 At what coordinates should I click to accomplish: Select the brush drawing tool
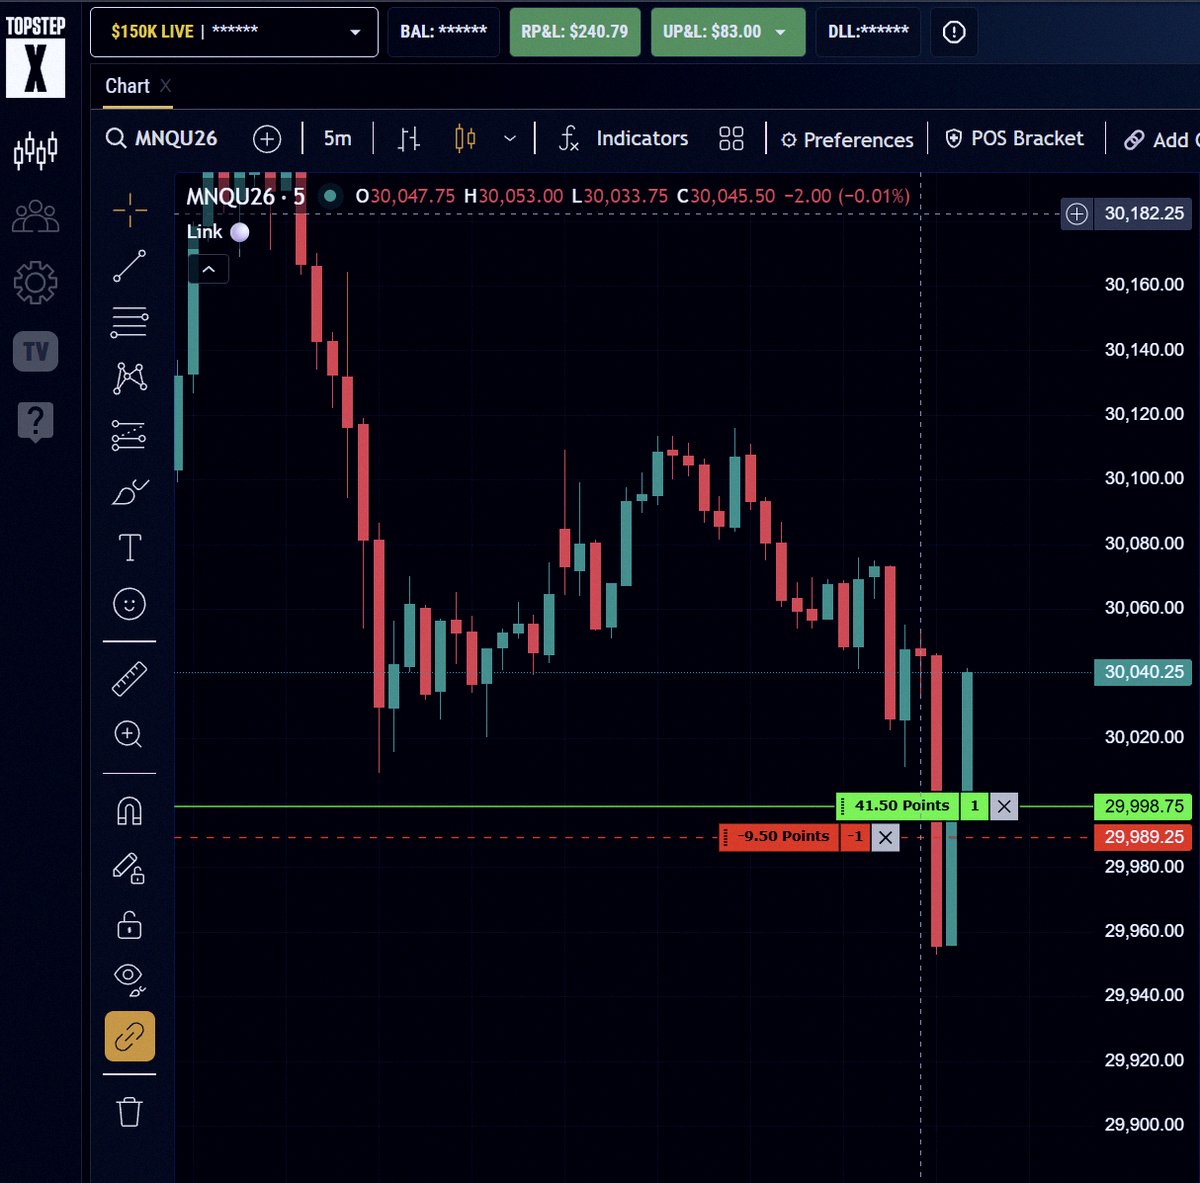pyautogui.click(x=129, y=491)
